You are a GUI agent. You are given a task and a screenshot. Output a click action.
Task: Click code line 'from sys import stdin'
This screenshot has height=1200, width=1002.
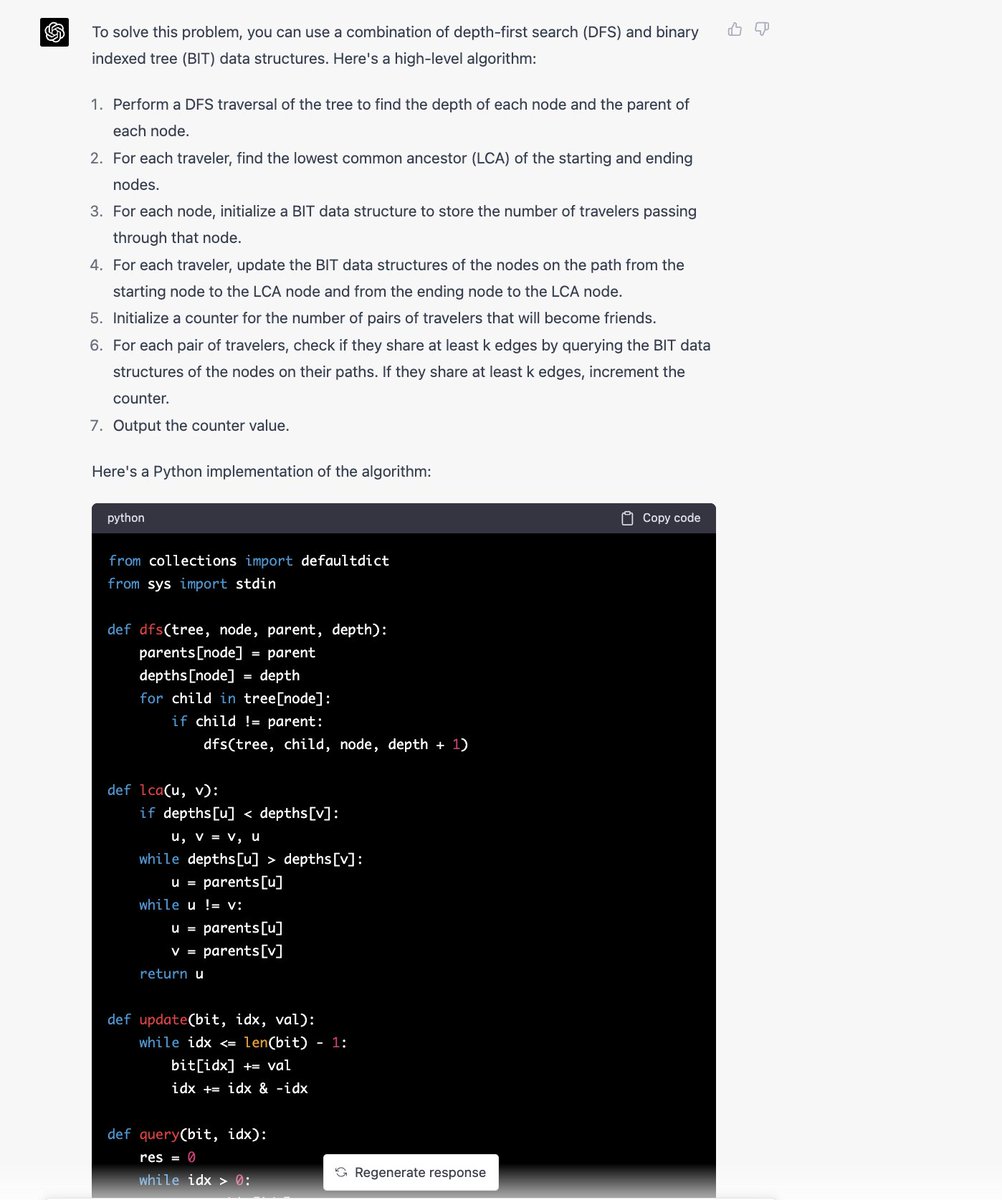(x=192, y=583)
